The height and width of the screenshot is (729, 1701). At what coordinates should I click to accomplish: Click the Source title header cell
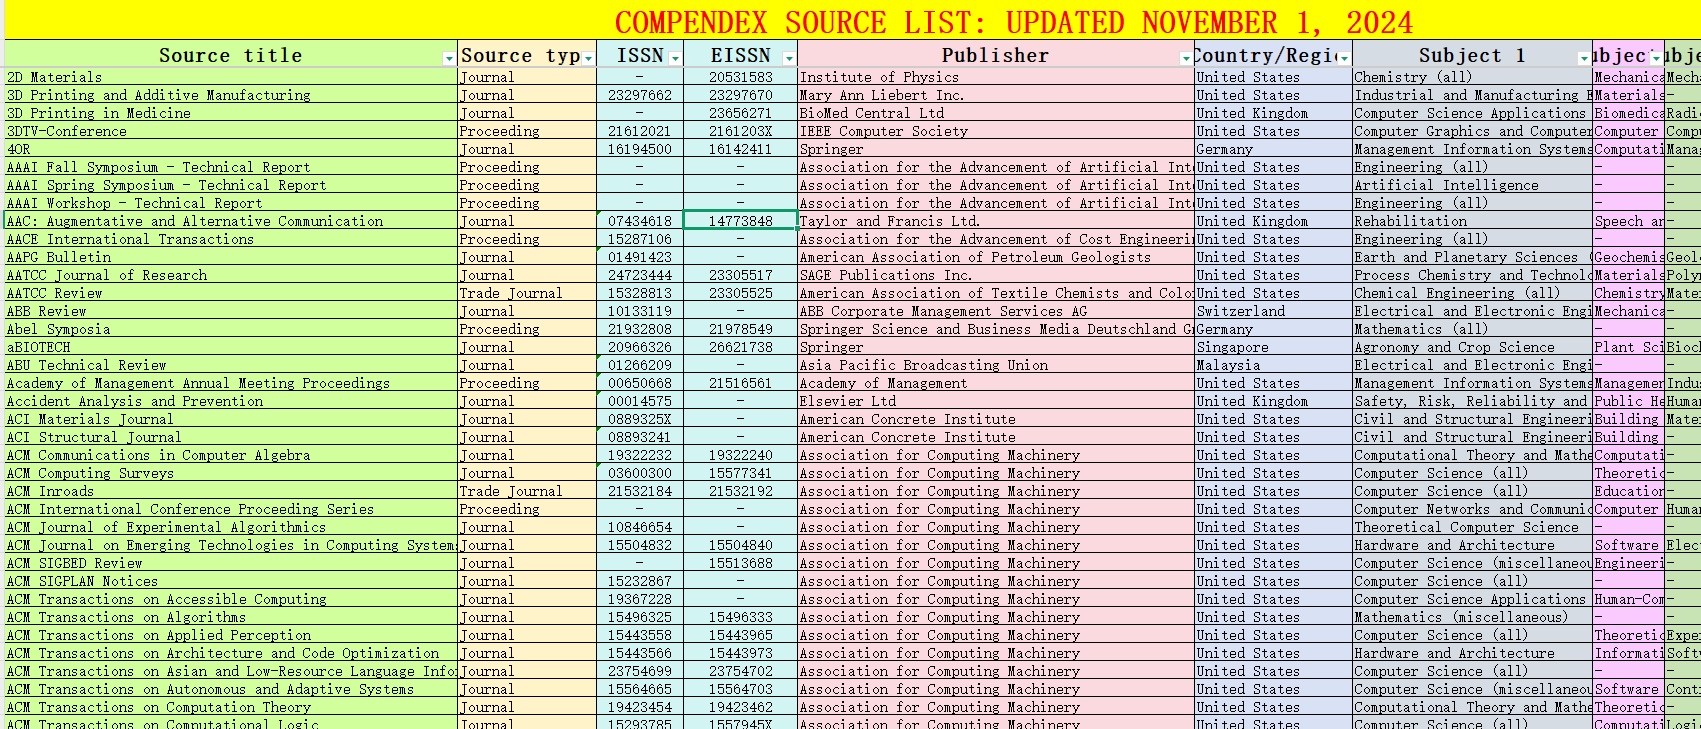pos(230,56)
